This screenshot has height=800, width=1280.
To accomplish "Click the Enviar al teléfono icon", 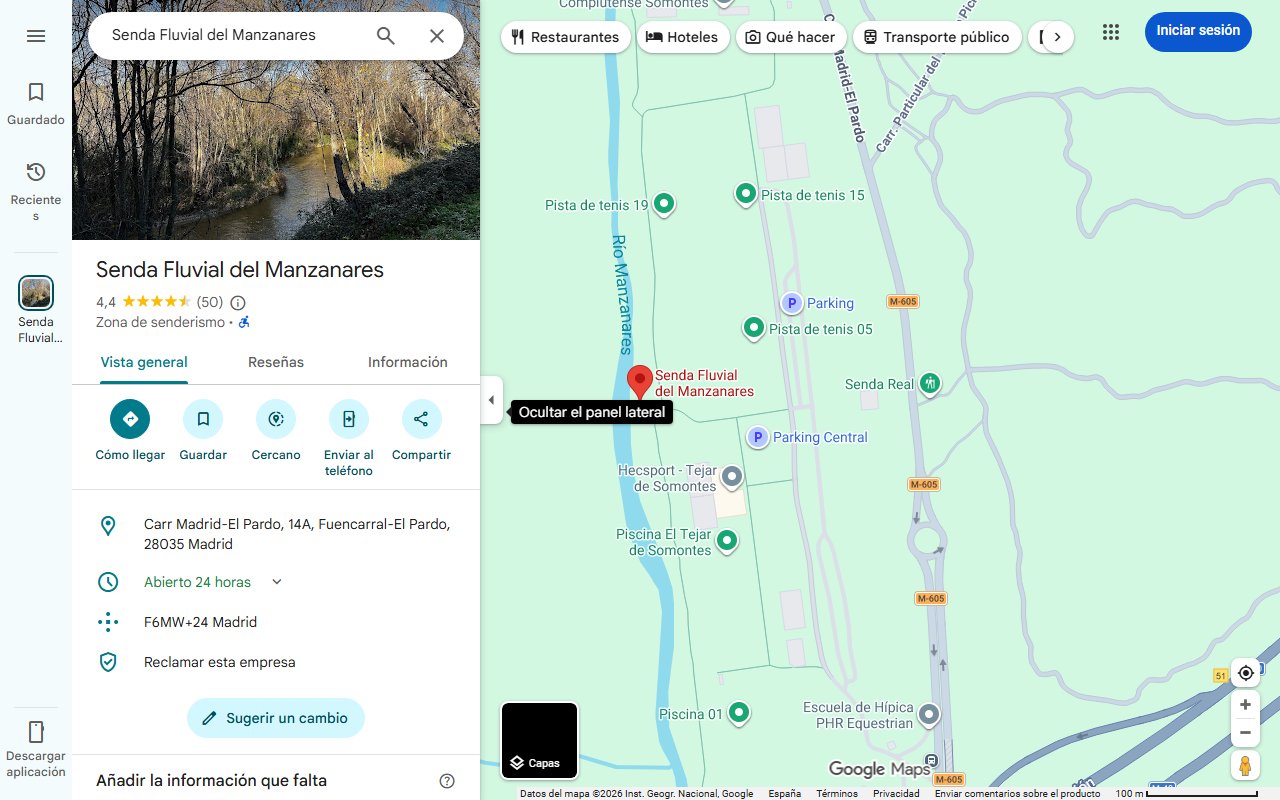I will tap(348, 418).
